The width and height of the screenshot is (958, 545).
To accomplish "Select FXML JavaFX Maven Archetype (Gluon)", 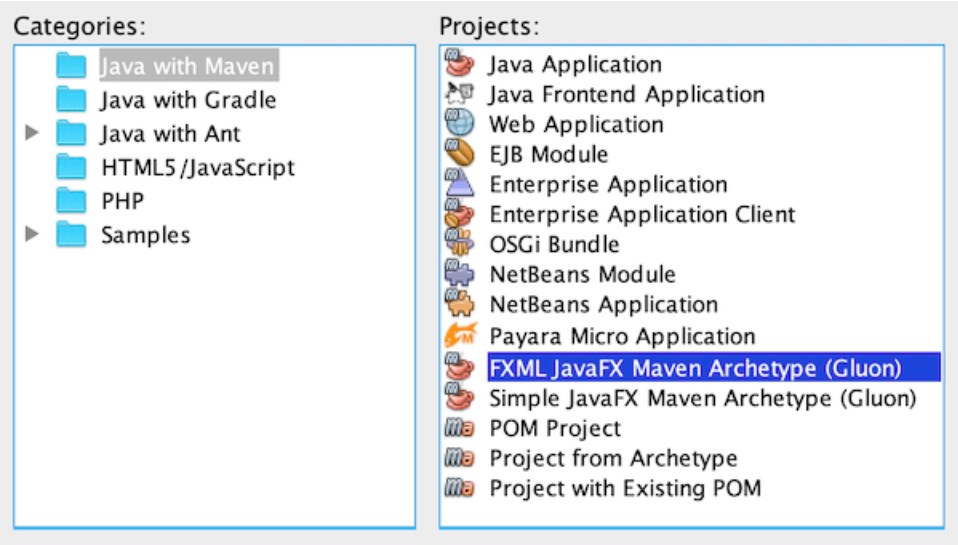I will click(x=714, y=367).
